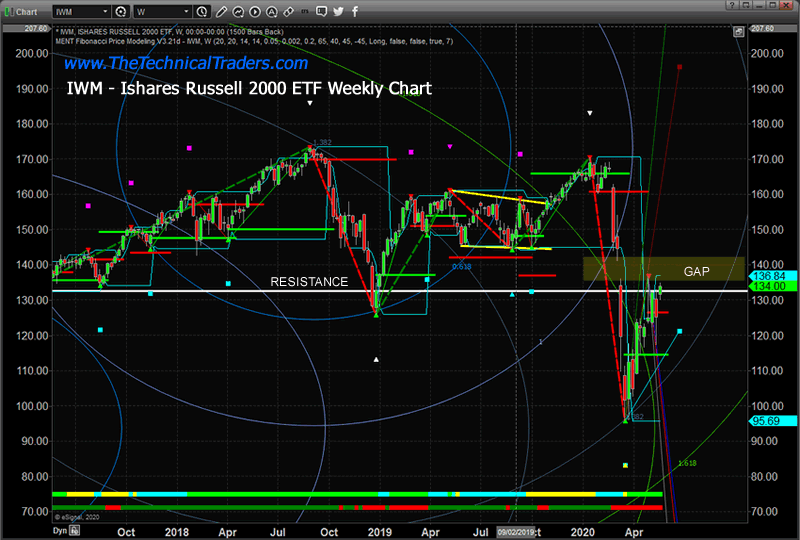Click the circled A alerts icon
Viewport: 800px width, 540px height.
271,11
